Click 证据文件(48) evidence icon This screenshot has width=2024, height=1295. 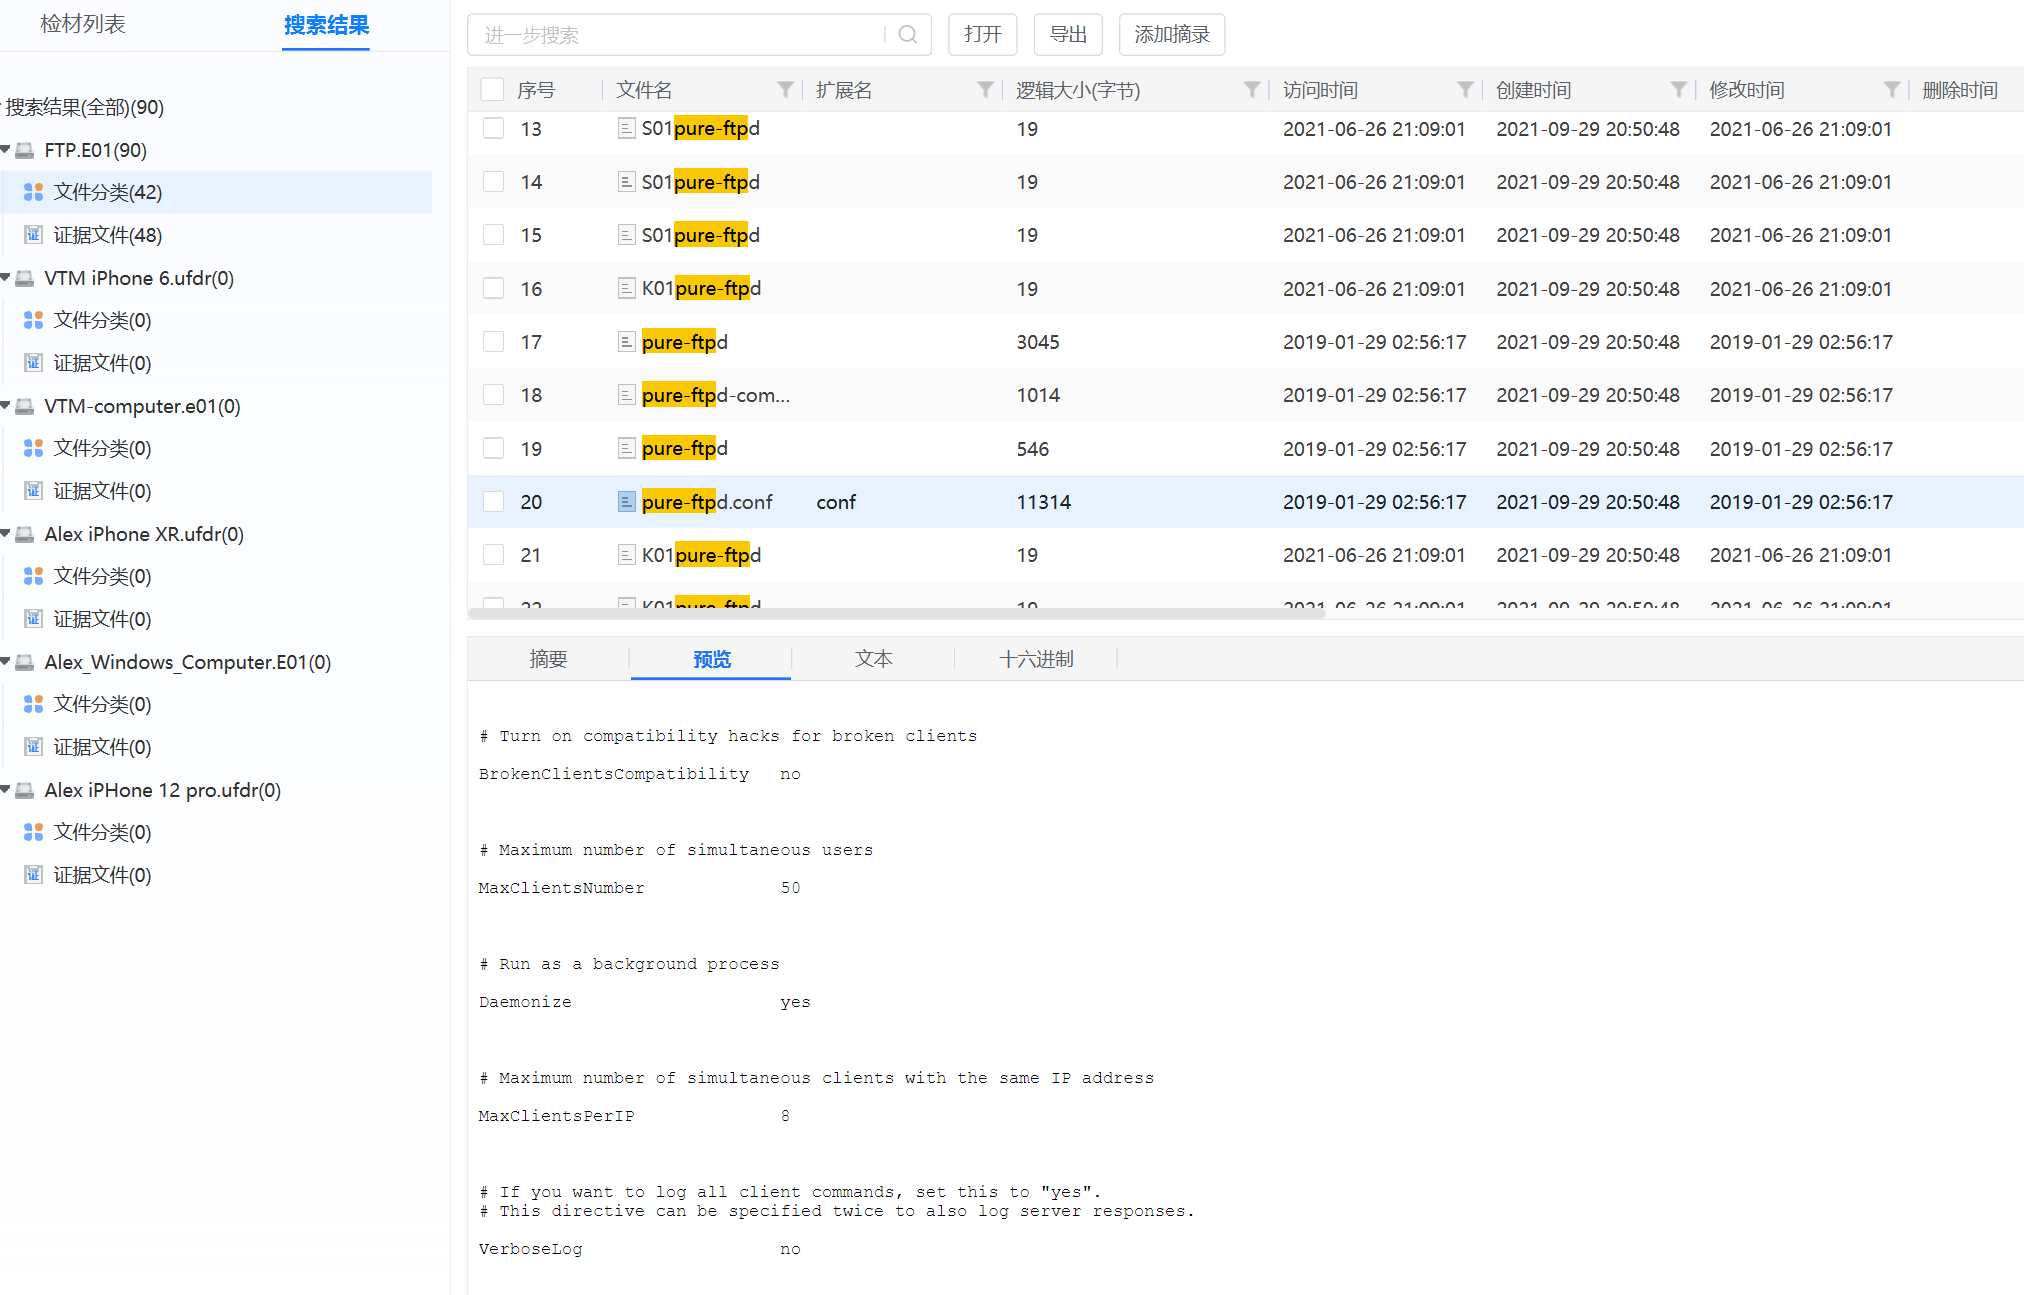coord(33,235)
